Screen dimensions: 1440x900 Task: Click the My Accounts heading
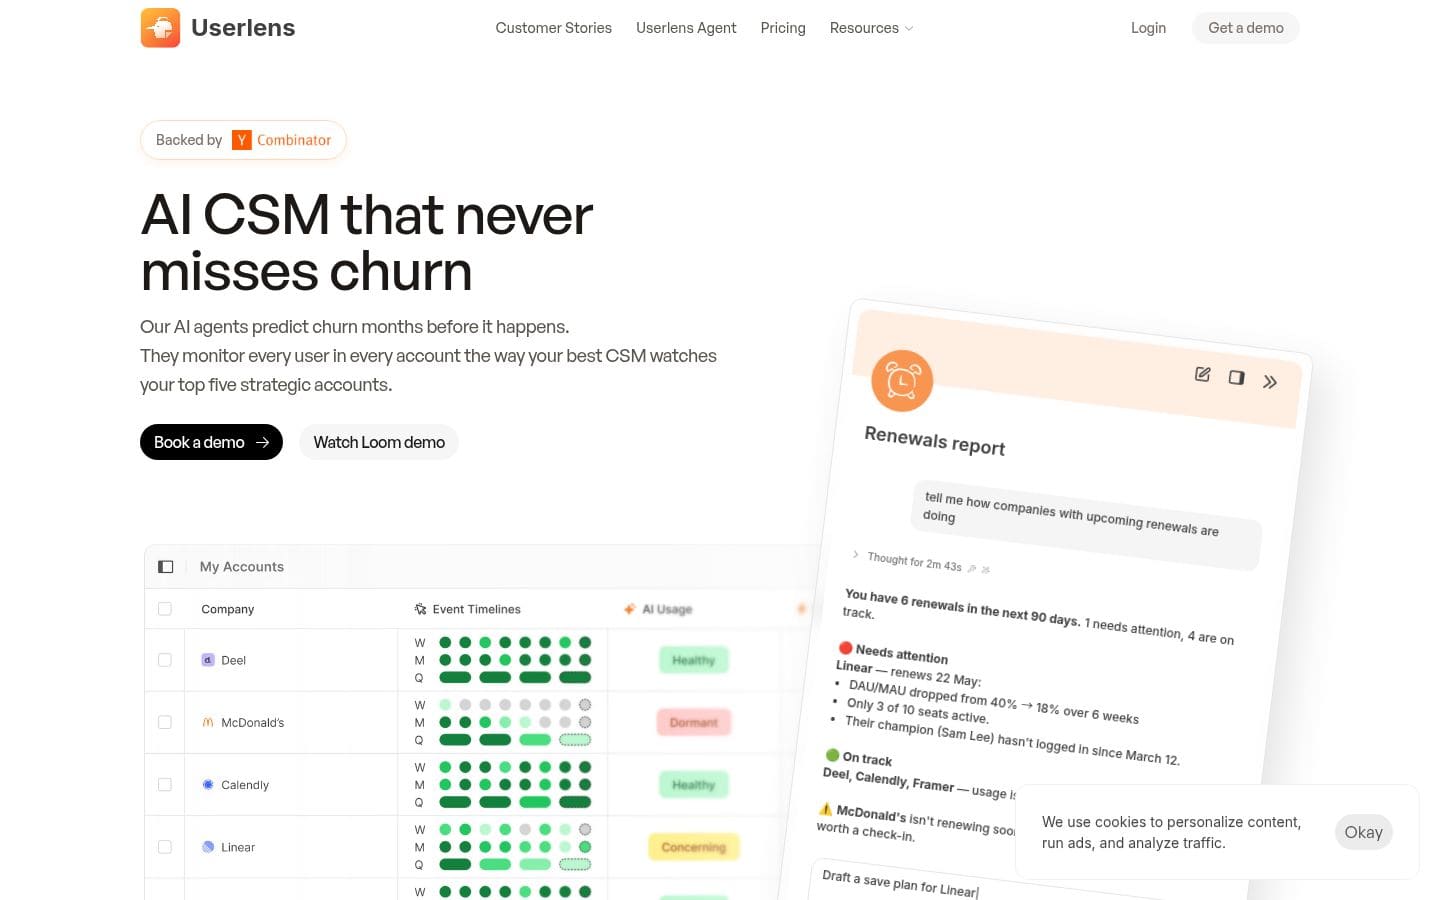[x=242, y=567]
